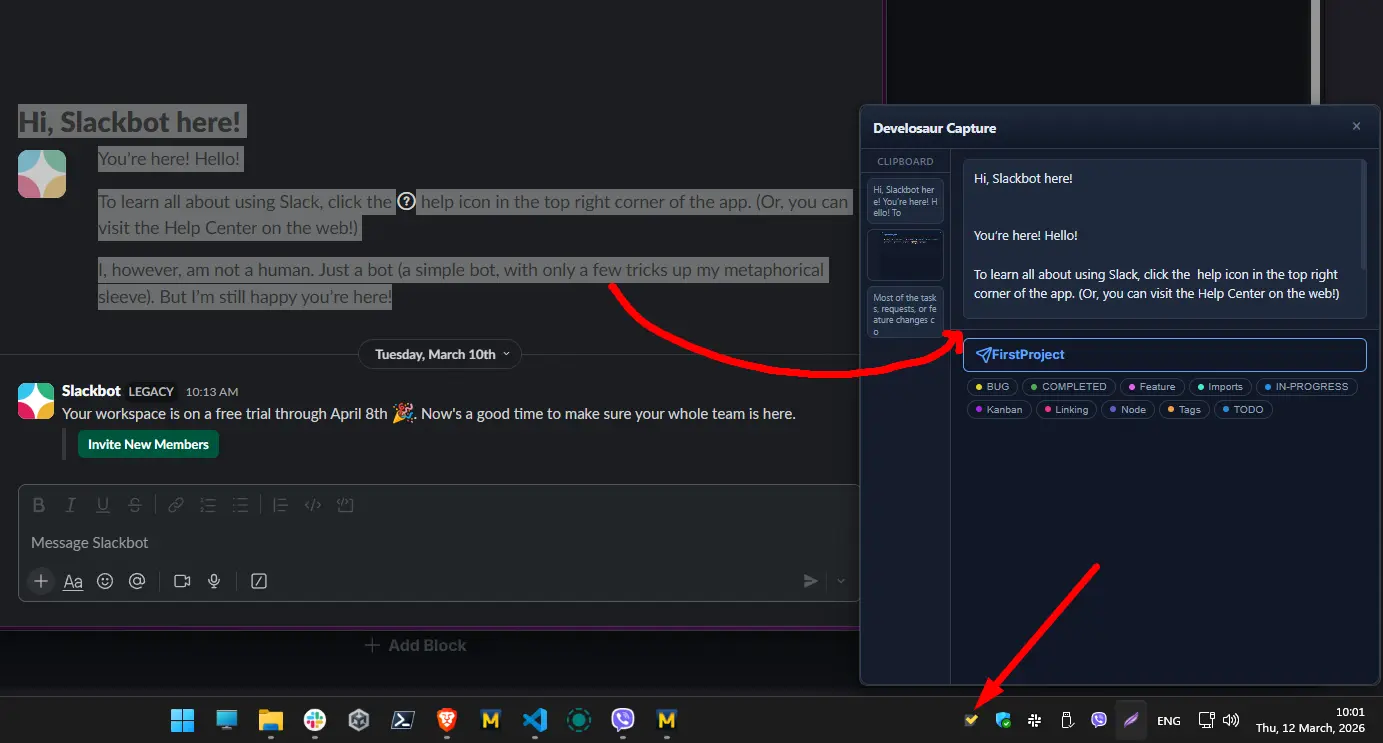Click the yellow checkmark tray icon

coord(970,720)
